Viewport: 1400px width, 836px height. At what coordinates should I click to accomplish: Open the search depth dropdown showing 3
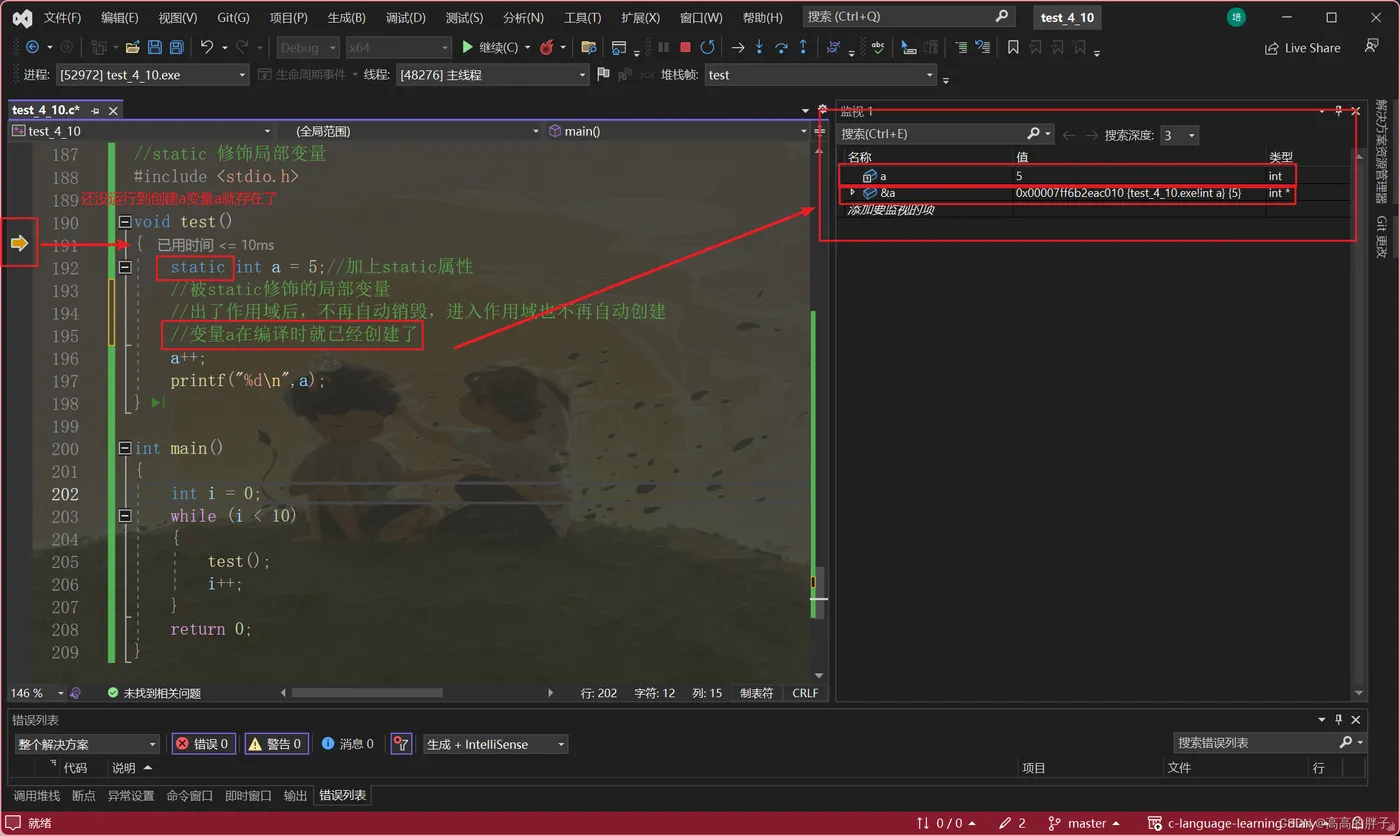pyautogui.click(x=1179, y=134)
